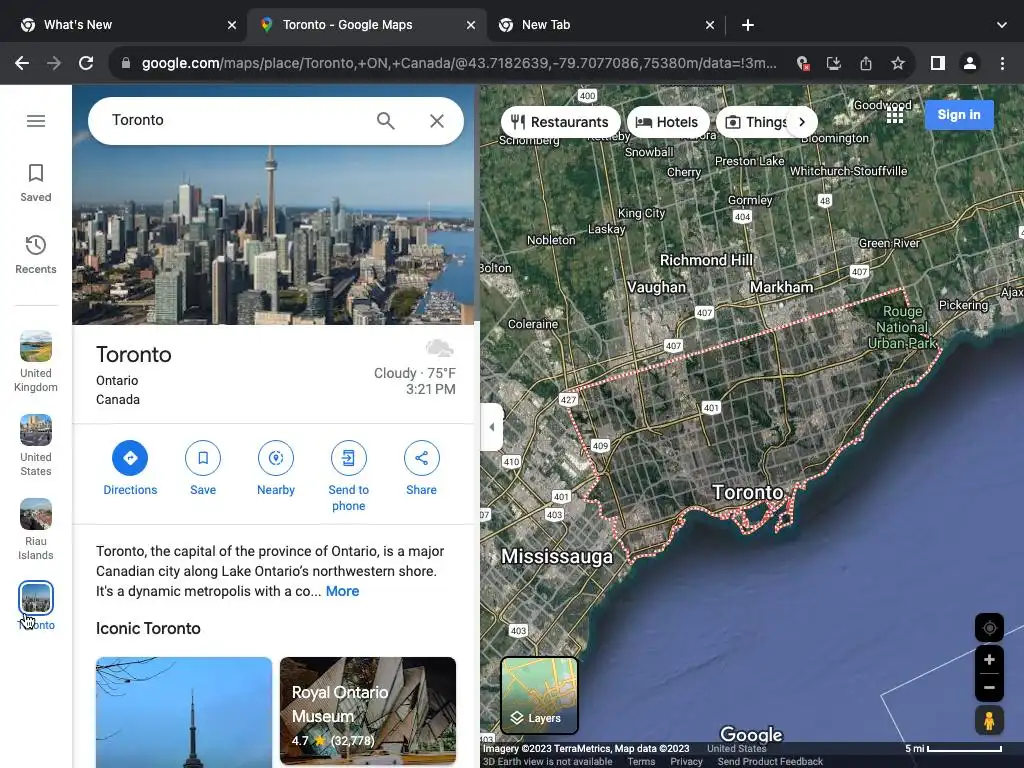Search Nearby Toronto
Image resolution: width=1024 pixels, height=768 pixels.
click(276, 468)
